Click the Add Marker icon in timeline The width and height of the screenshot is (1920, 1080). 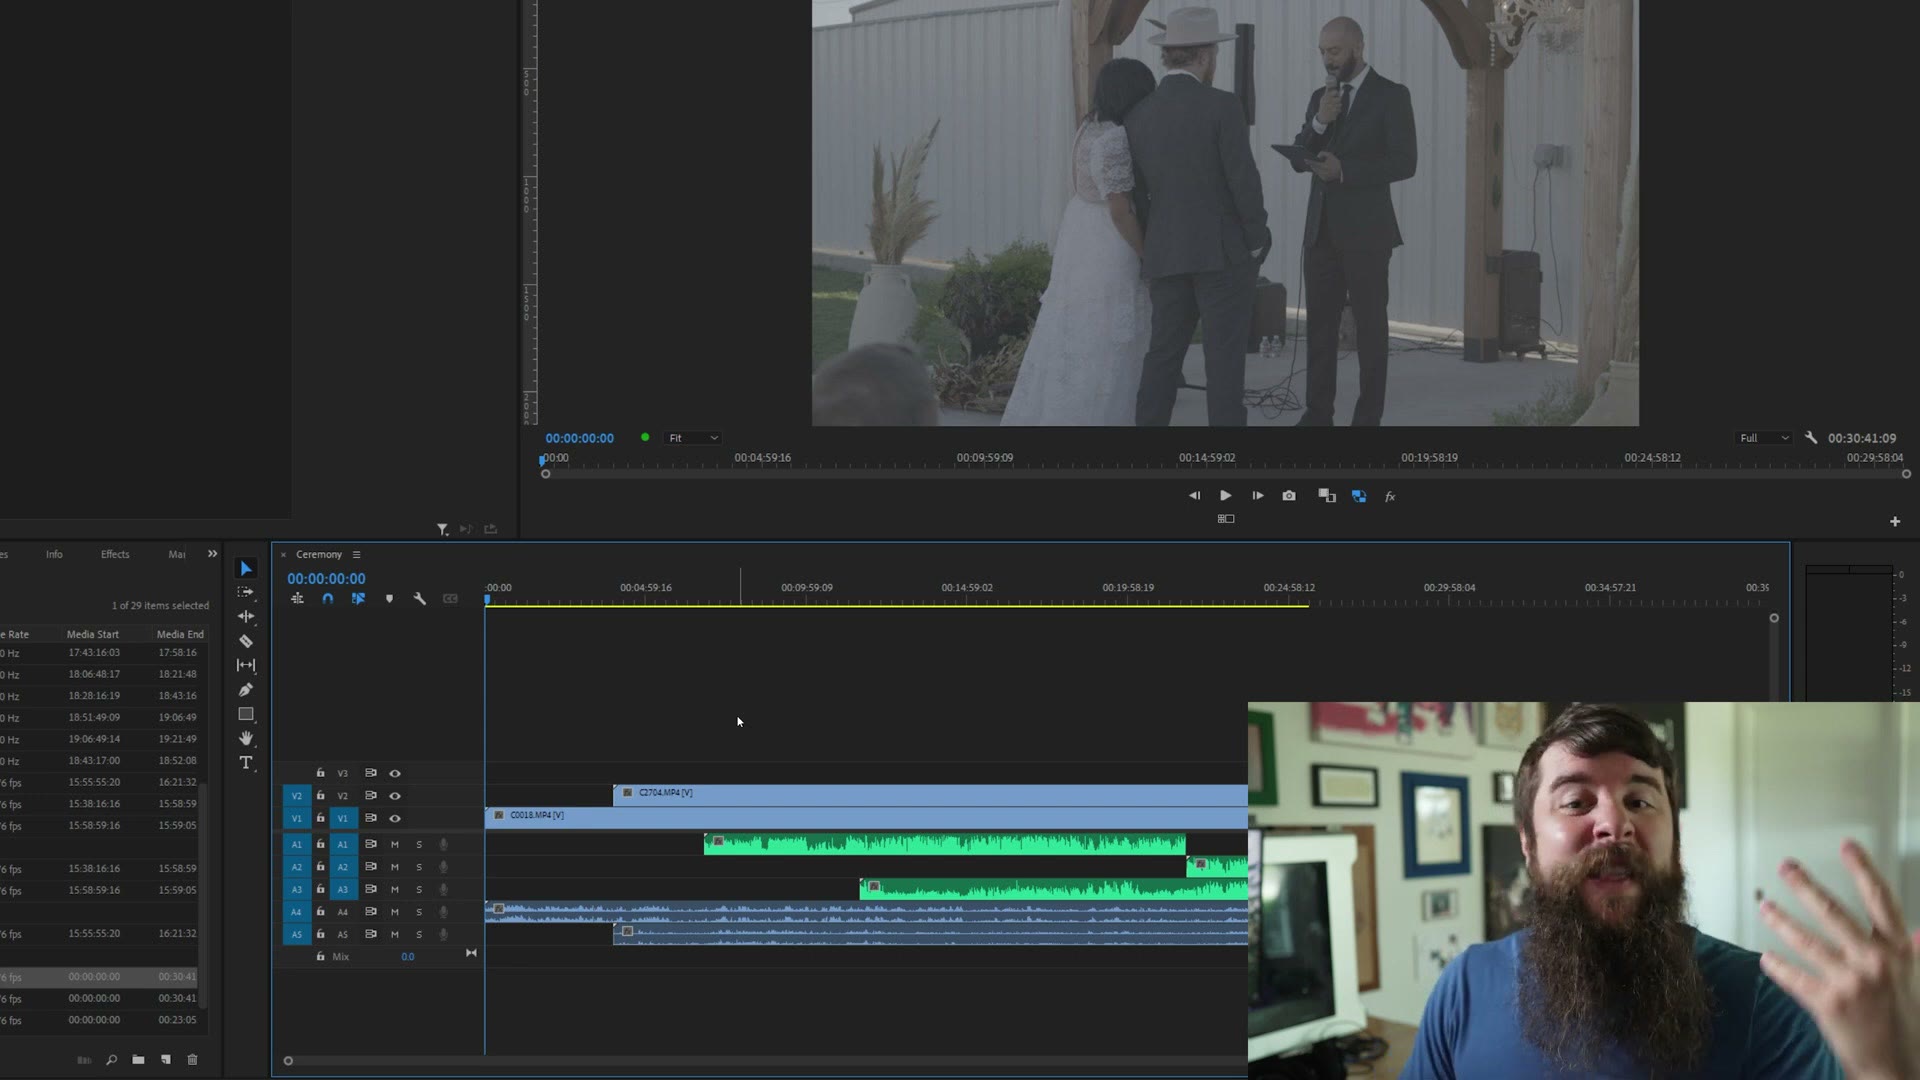(x=389, y=598)
